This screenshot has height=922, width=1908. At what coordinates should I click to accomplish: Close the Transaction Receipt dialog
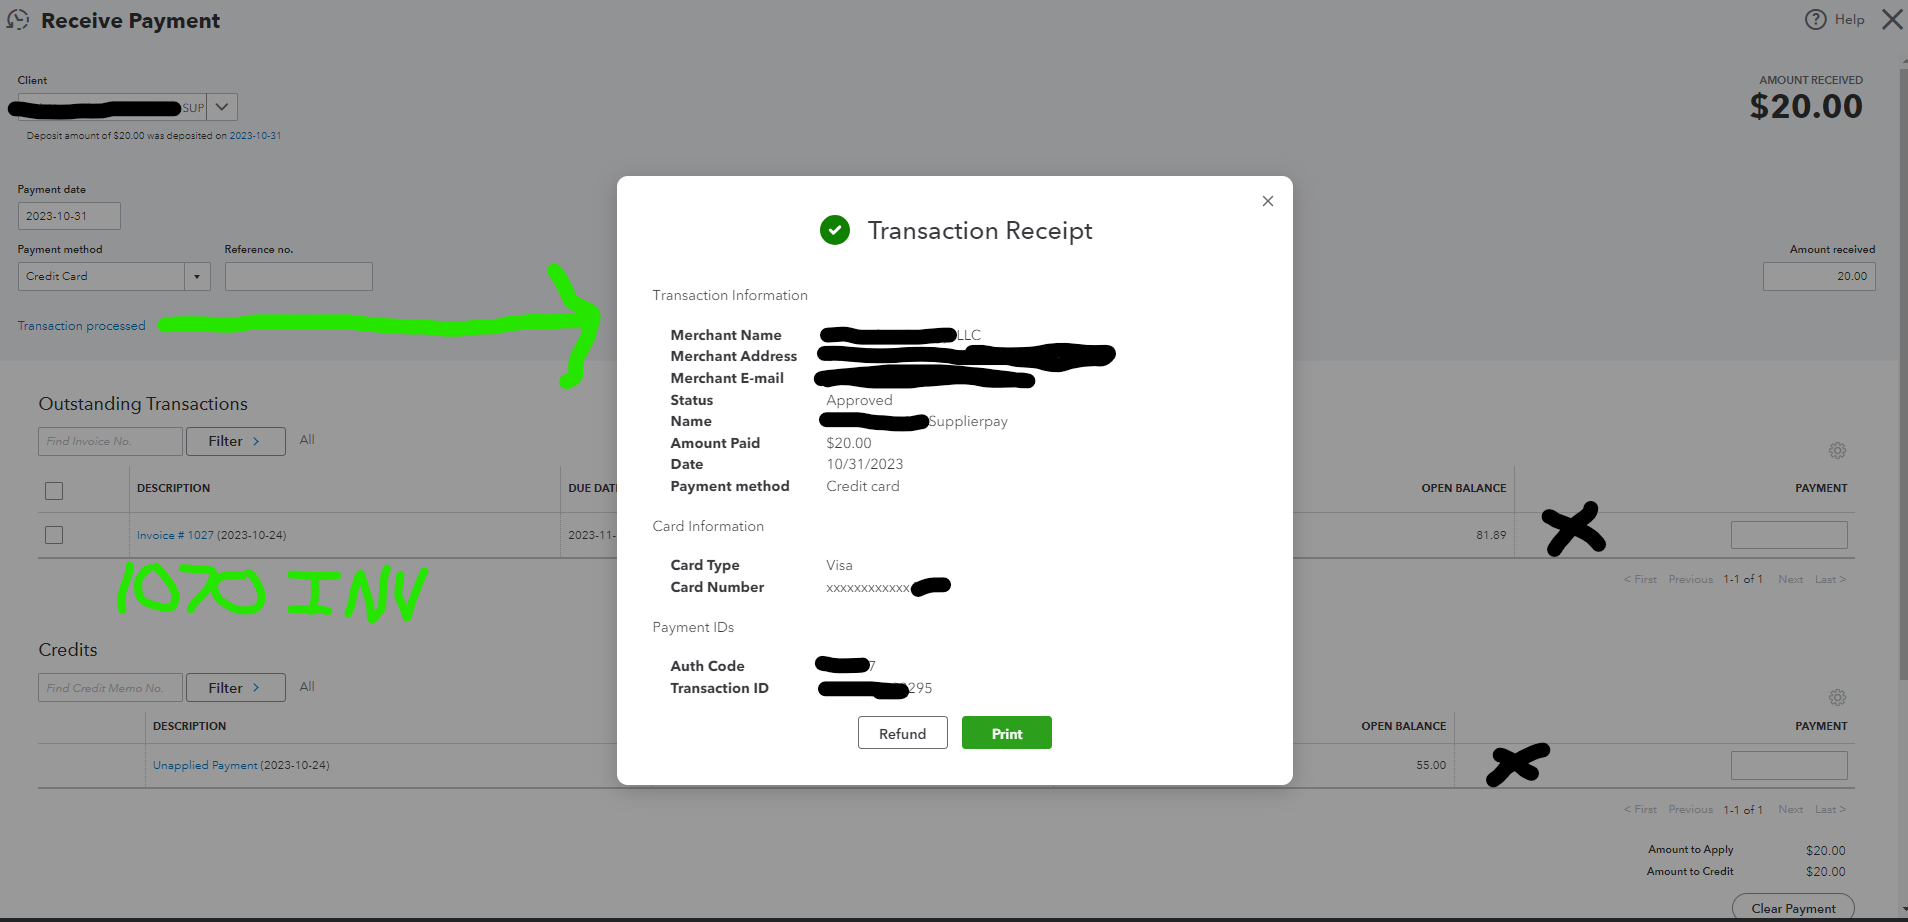[x=1266, y=200]
